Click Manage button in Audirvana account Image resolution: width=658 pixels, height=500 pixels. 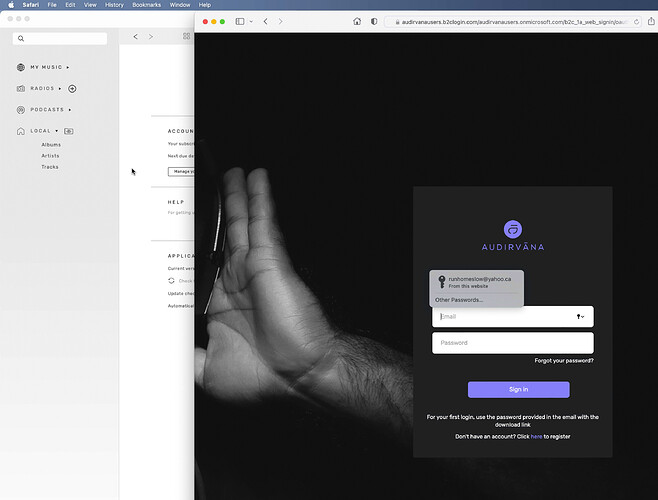pyautogui.click(x=181, y=171)
